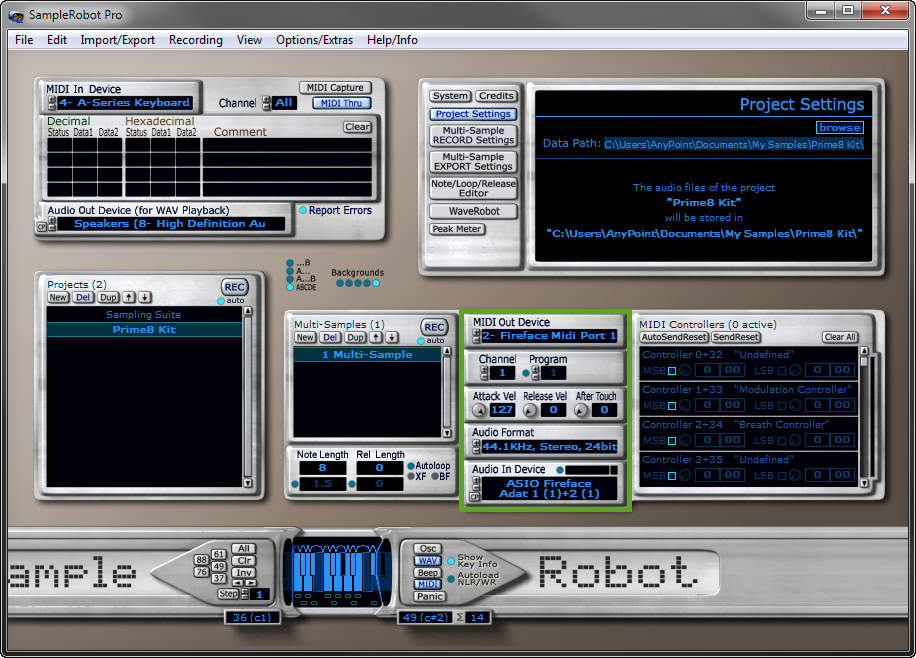Toggle Show Key Info
This screenshot has width=916, height=658.
pos(451,561)
